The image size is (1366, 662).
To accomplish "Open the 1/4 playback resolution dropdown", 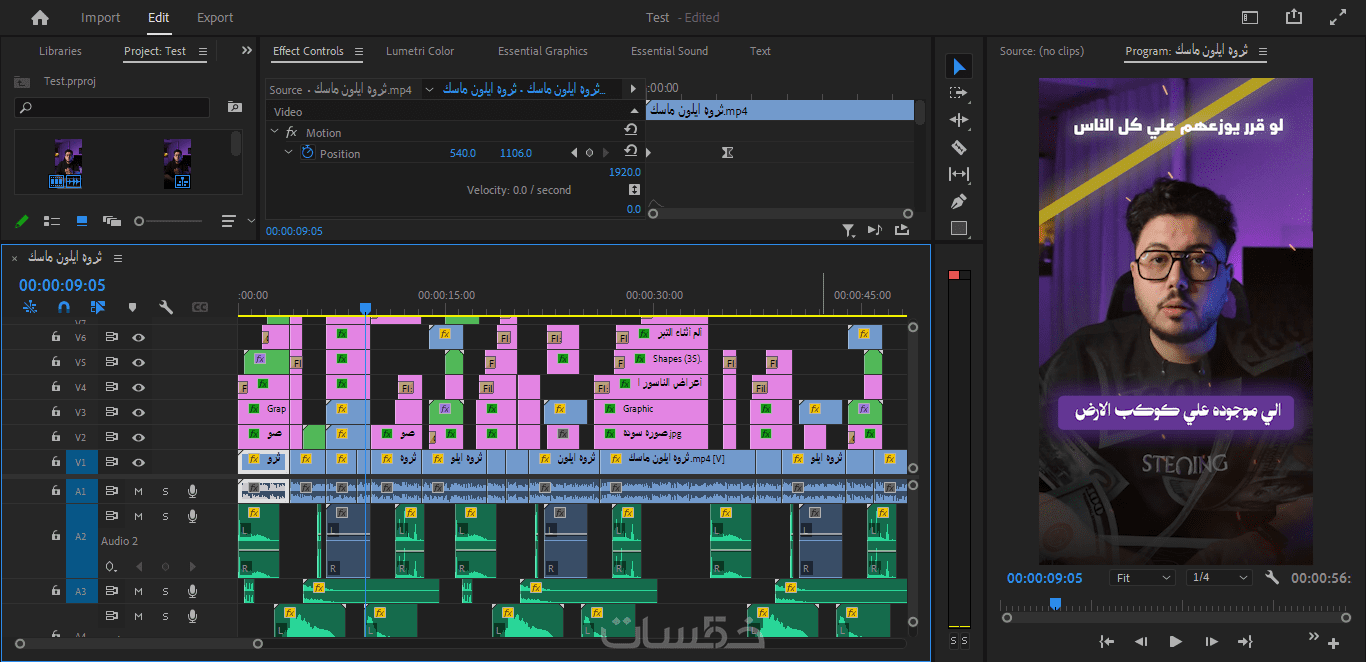I will (x=1219, y=578).
